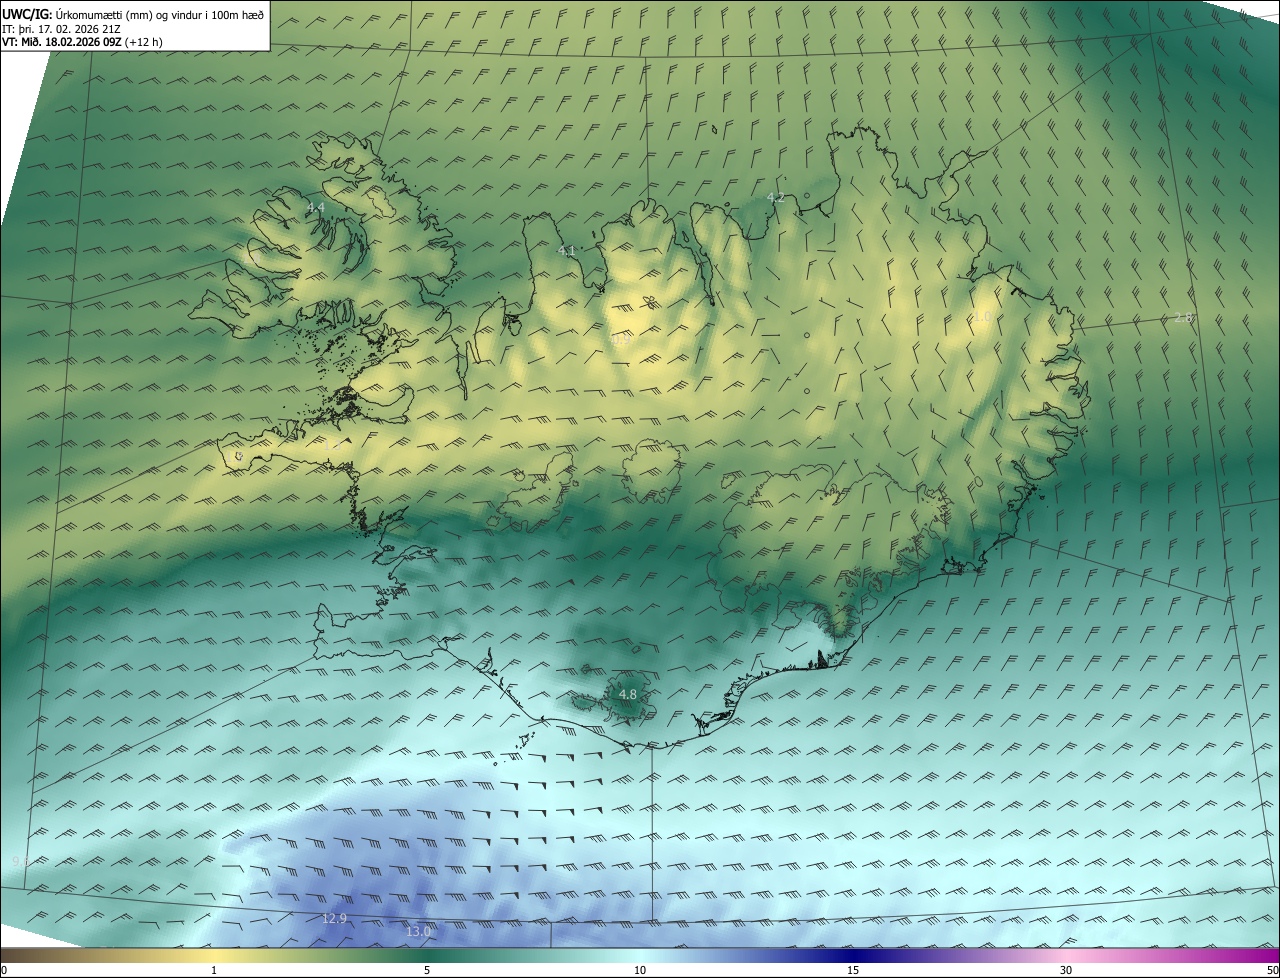Screen dimensions: 1280x978
Task: Click the initial time line 'IT: þri. 17. 02. 2026 21Z'
Action: 62,28
